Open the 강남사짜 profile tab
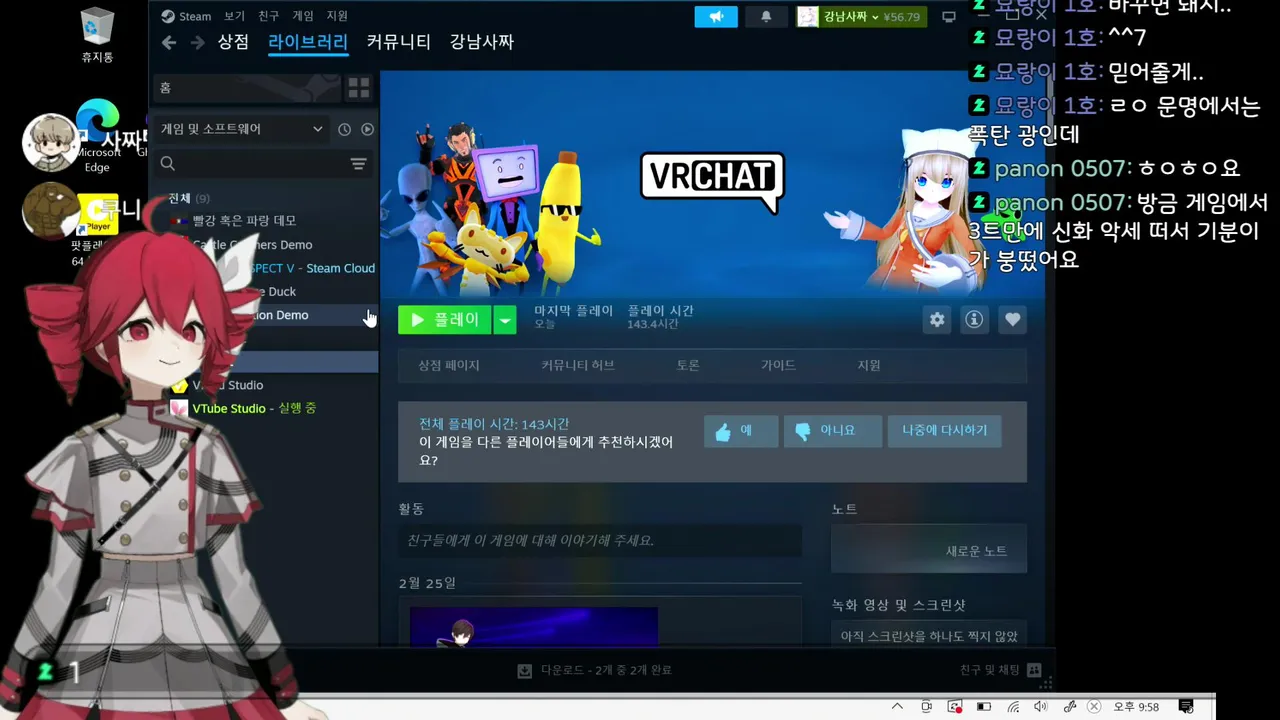This screenshot has height=720, width=1280. coord(482,42)
